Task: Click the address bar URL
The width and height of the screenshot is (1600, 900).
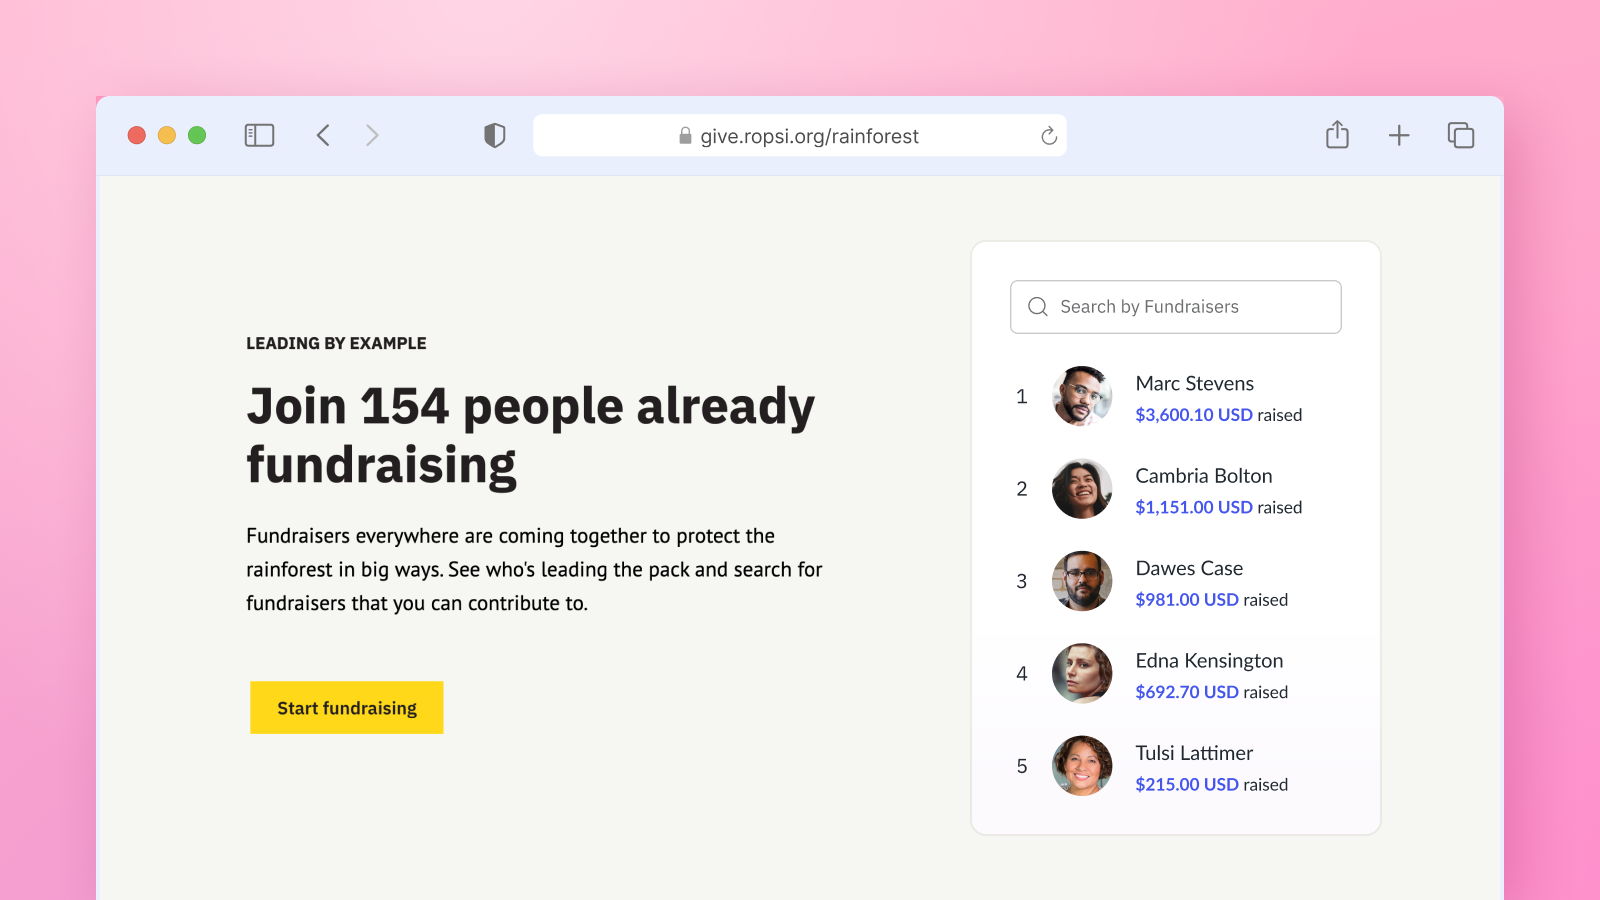Action: 808,136
